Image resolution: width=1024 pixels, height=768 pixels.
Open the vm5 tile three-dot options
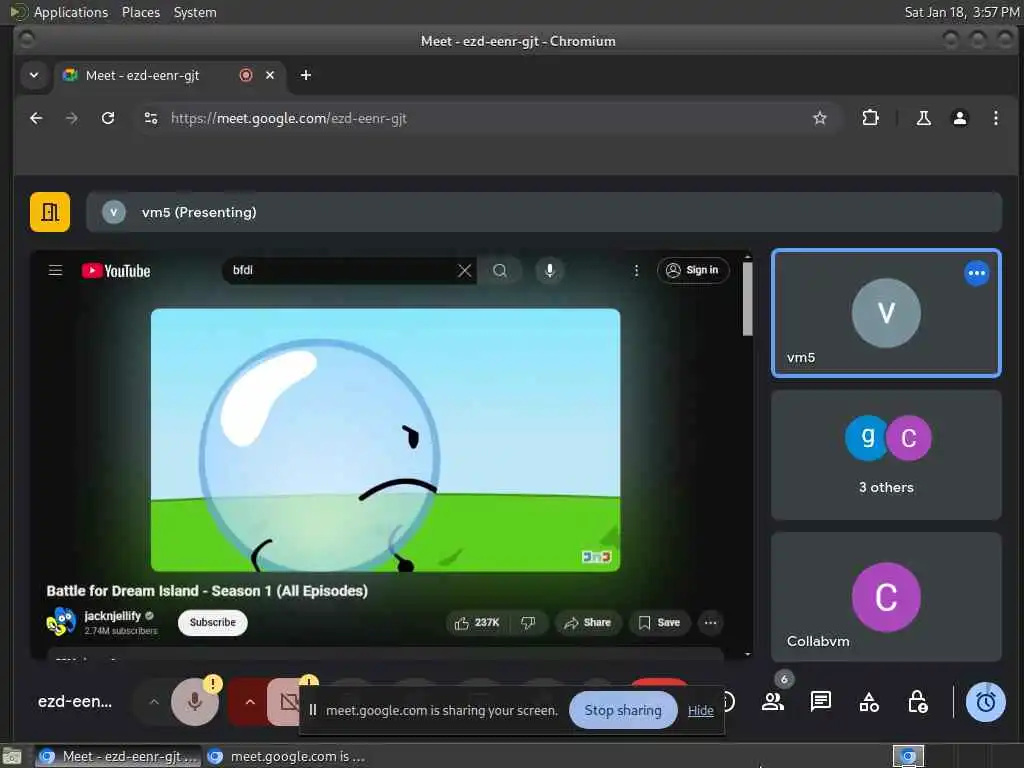pyautogui.click(x=976, y=273)
